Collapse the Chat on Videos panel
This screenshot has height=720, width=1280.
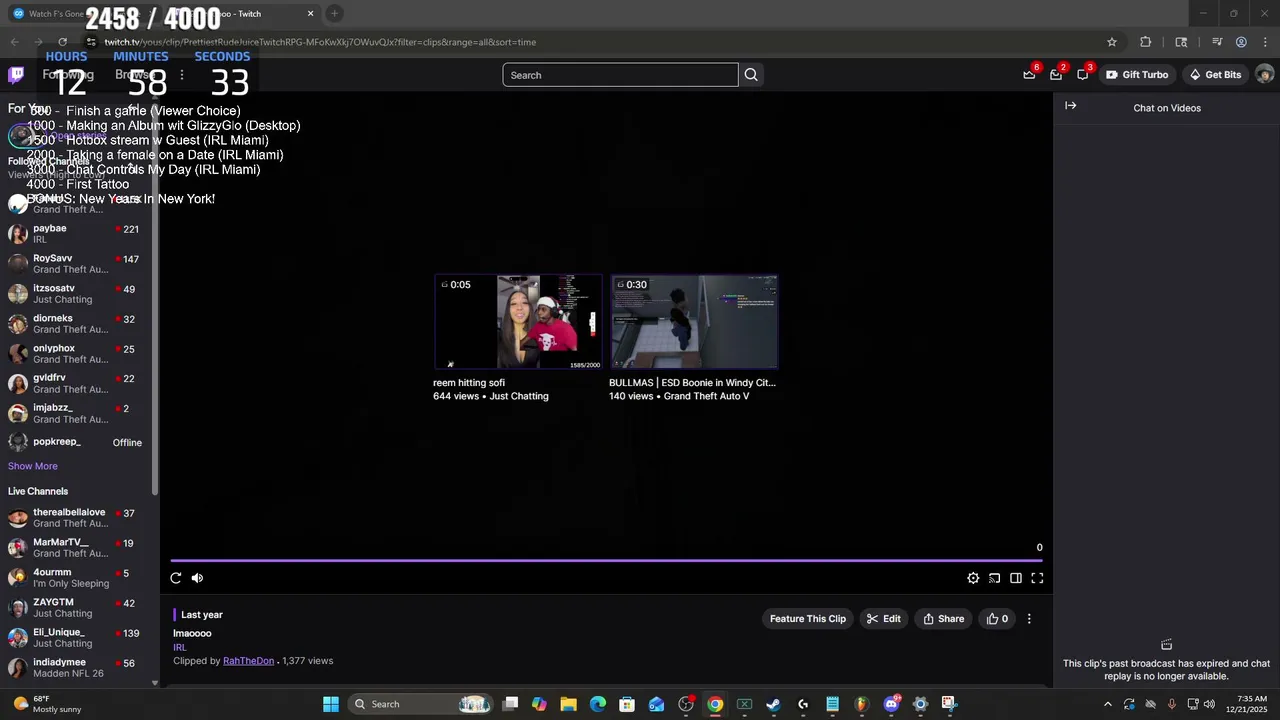point(1071,106)
